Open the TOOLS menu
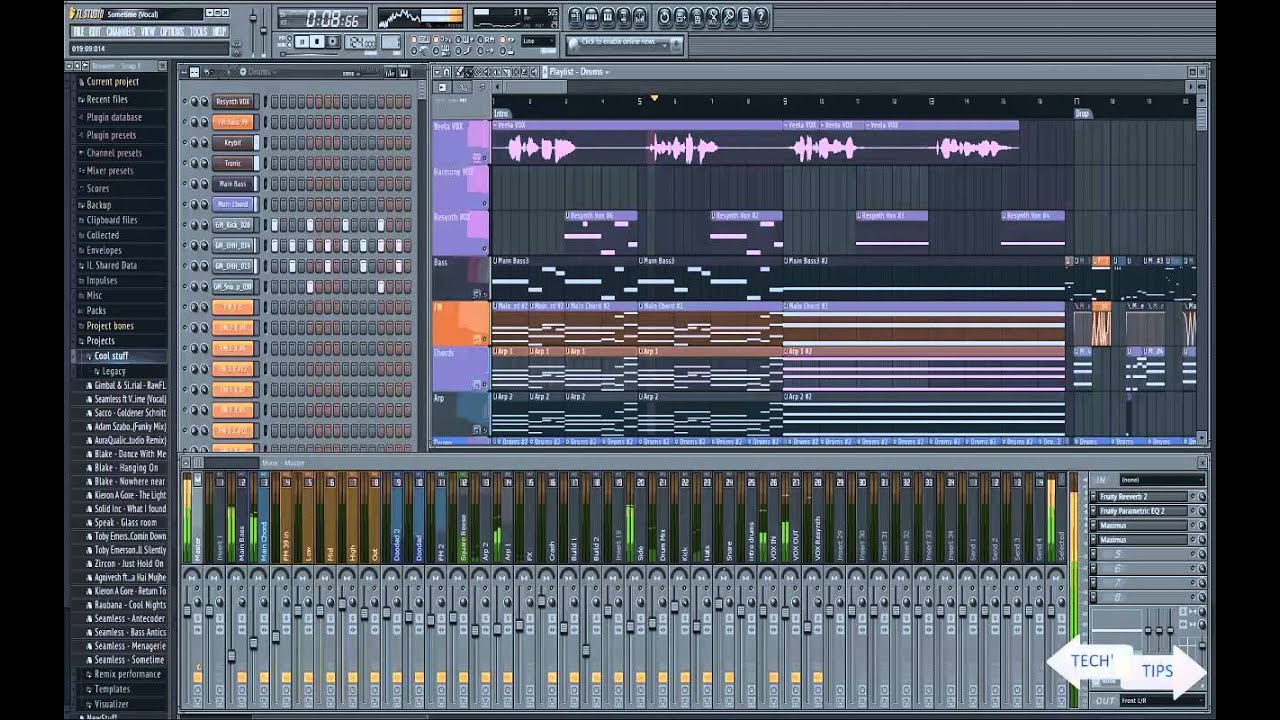 click(199, 32)
